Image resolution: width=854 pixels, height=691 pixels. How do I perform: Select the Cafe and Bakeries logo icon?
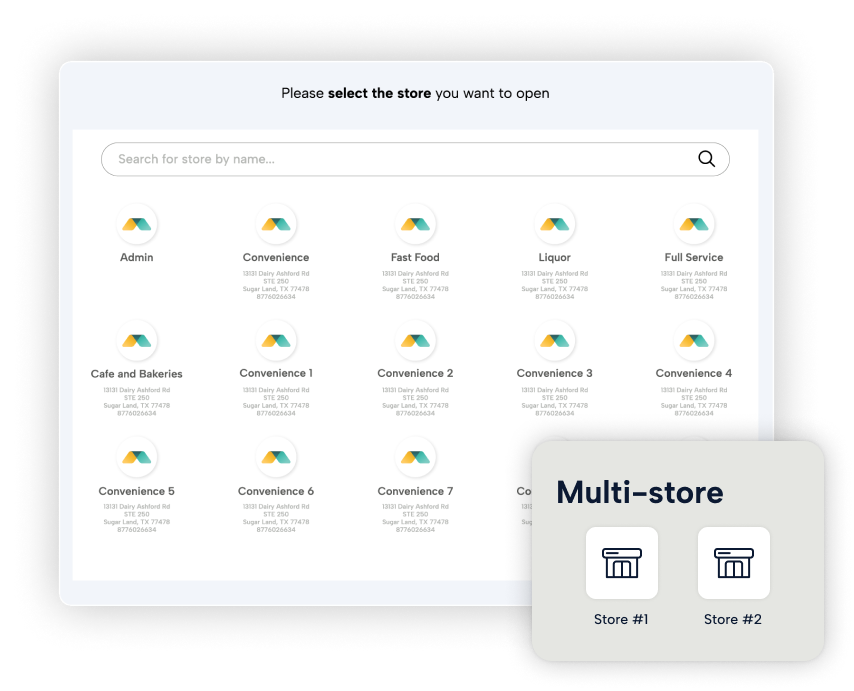[137, 340]
